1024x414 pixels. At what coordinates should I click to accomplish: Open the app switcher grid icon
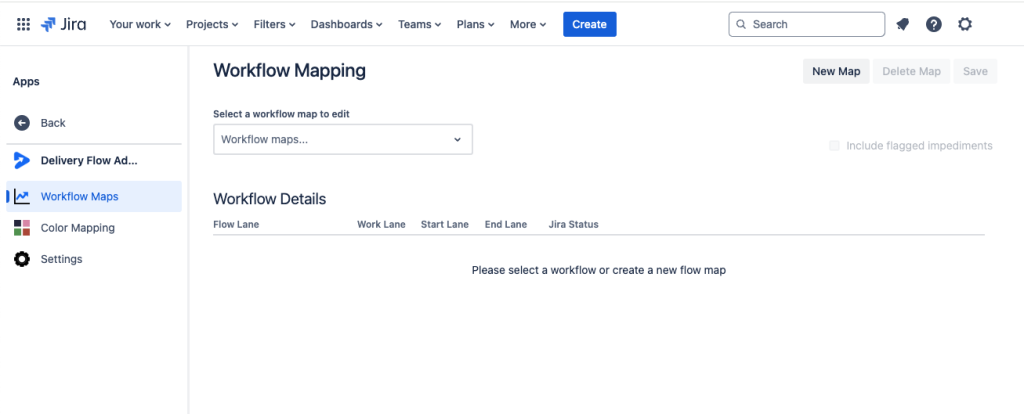pos(23,24)
